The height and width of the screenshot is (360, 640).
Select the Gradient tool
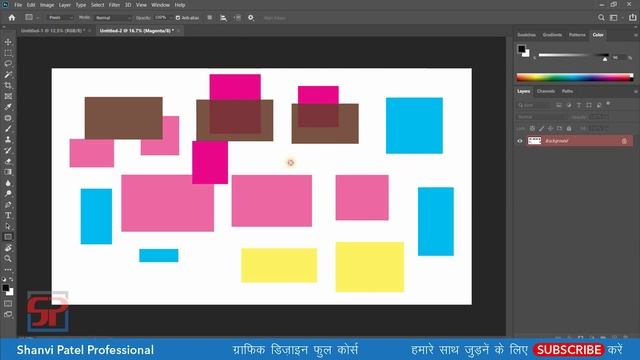(x=8, y=172)
